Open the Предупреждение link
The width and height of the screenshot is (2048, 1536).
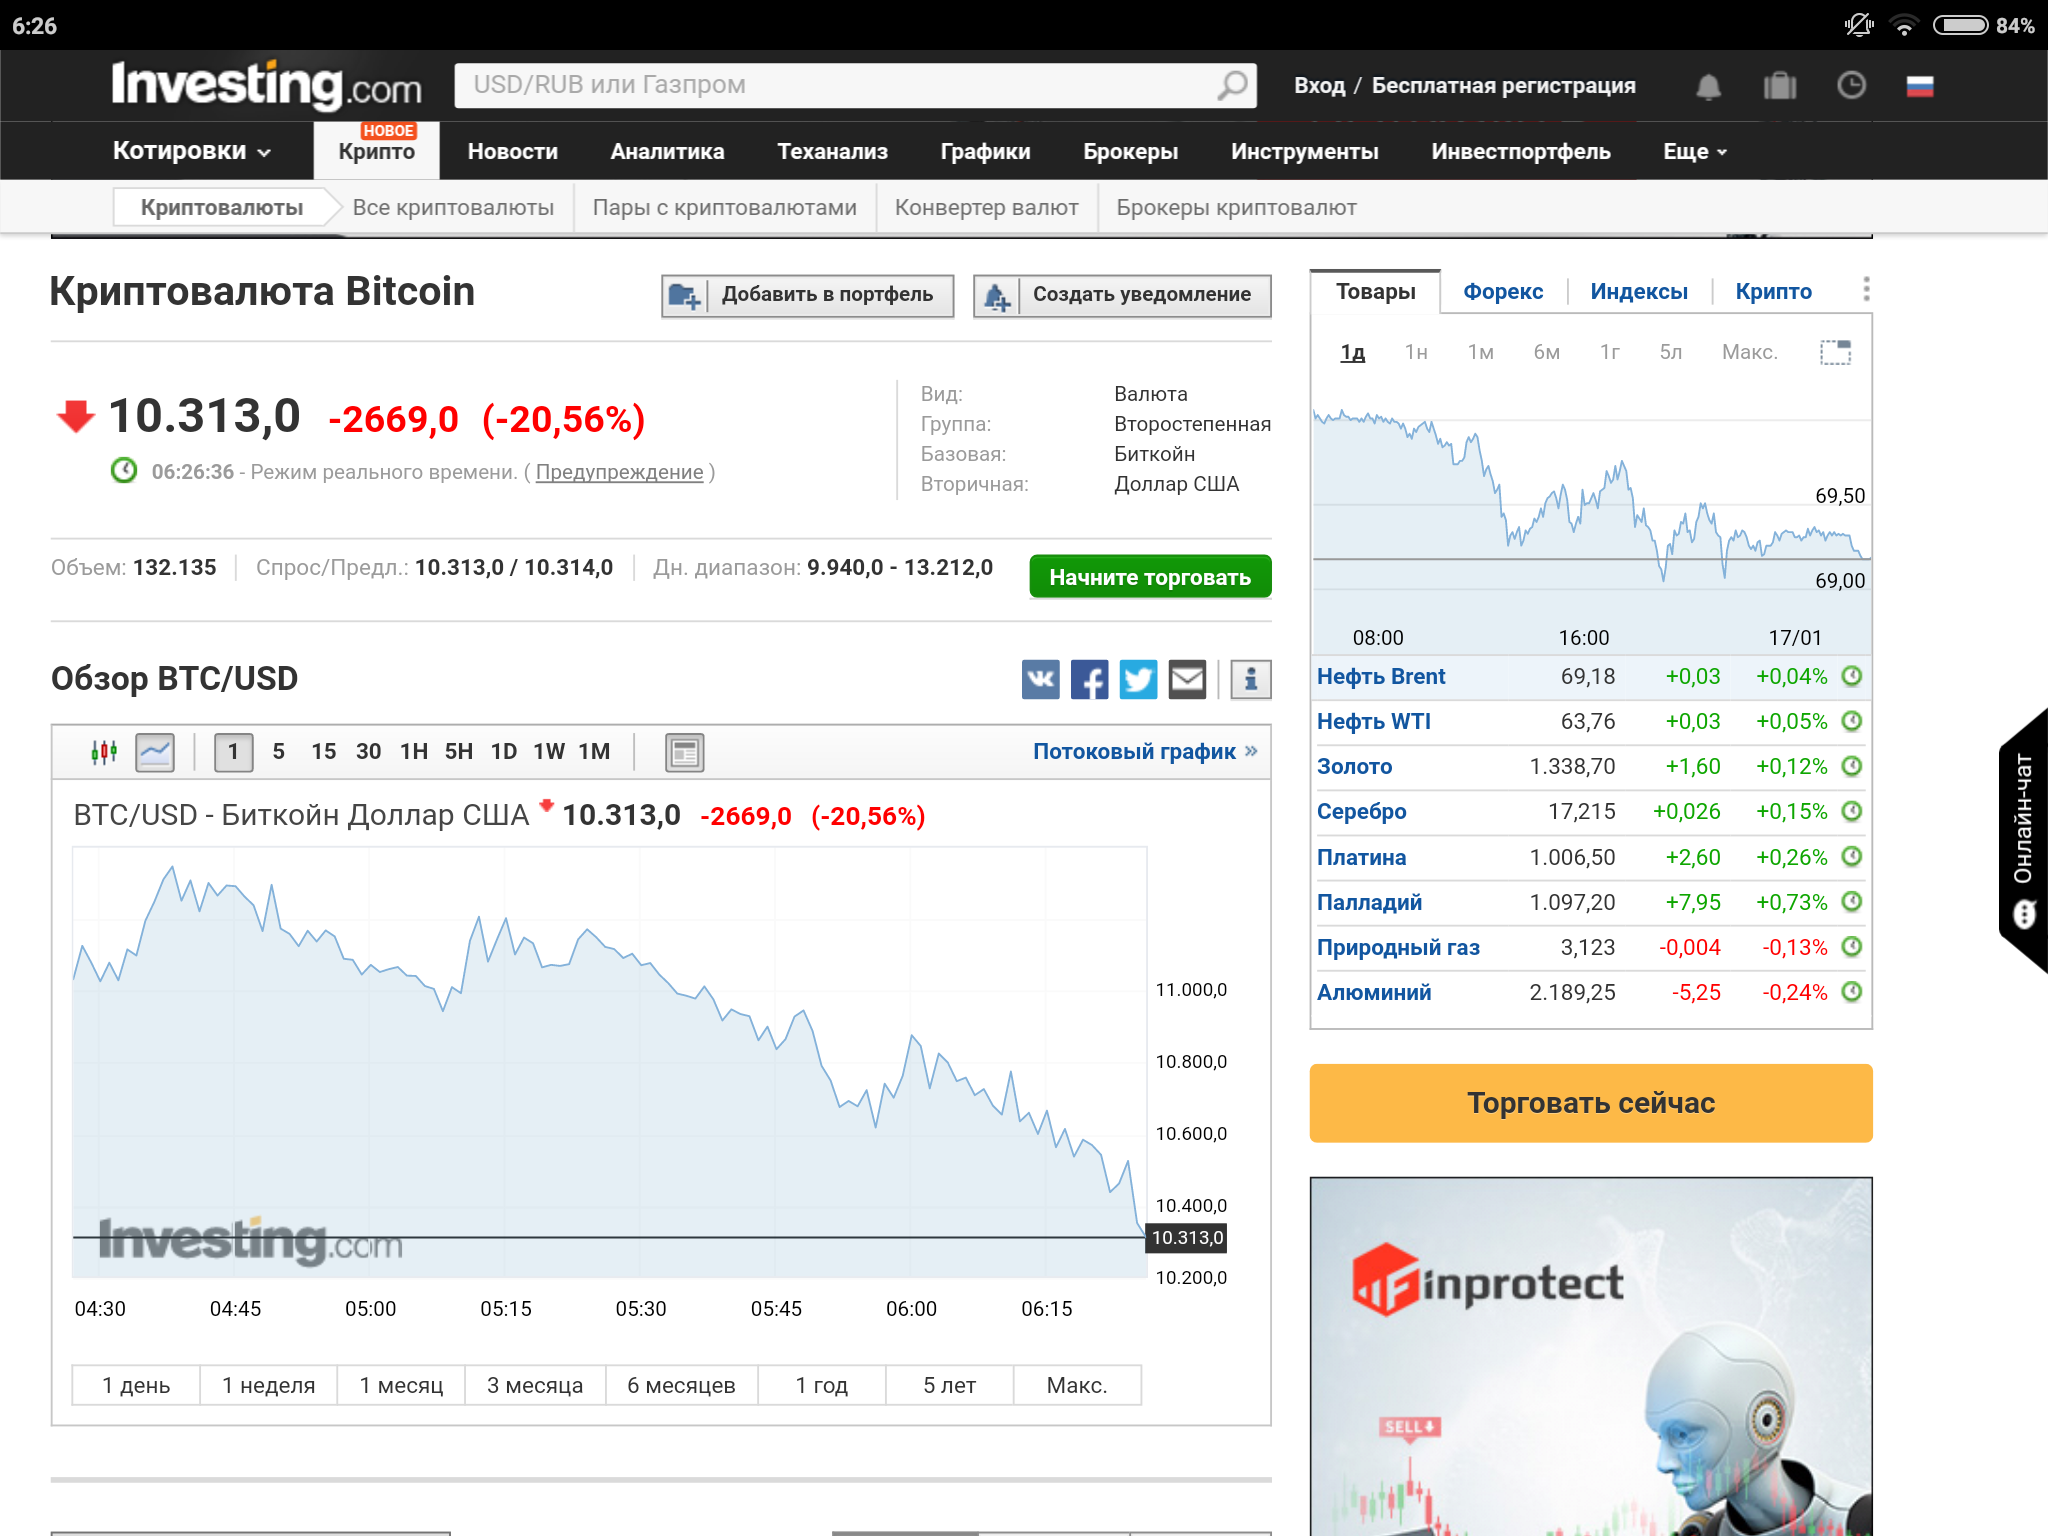click(619, 472)
